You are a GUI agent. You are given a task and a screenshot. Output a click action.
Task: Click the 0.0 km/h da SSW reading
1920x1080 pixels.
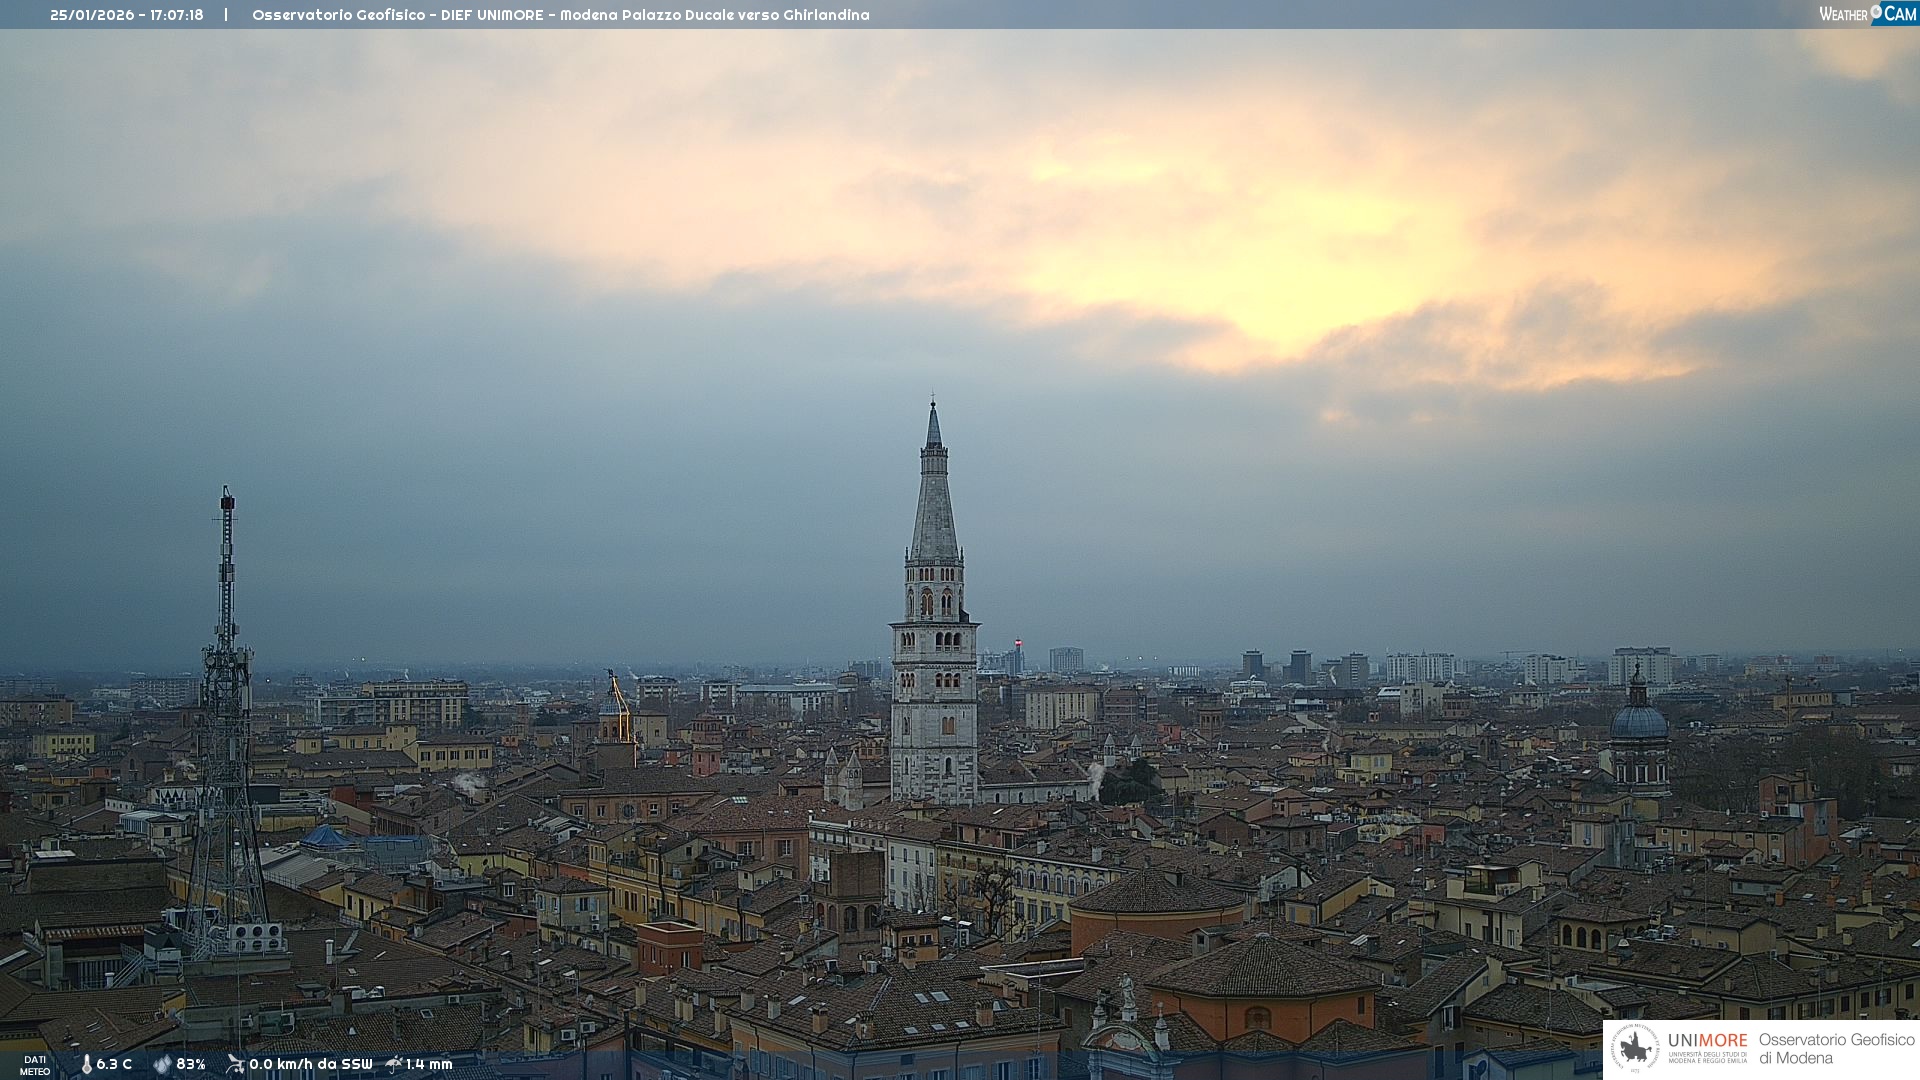[x=310, y=1064]
